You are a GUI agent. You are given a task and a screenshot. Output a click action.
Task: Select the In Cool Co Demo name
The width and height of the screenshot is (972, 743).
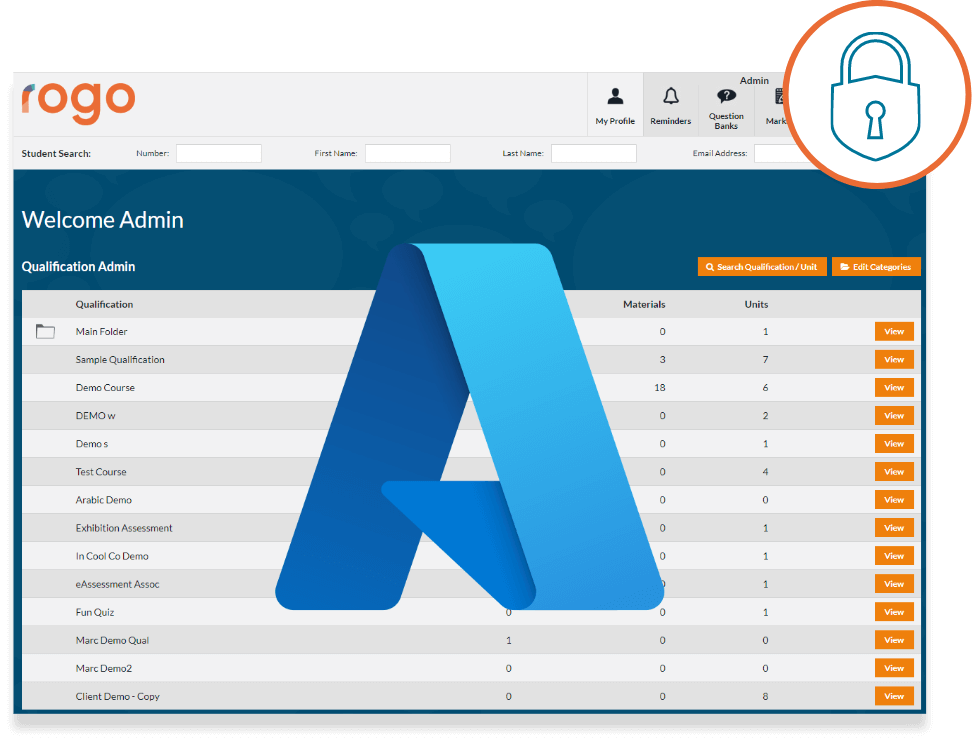coord(112,556)
